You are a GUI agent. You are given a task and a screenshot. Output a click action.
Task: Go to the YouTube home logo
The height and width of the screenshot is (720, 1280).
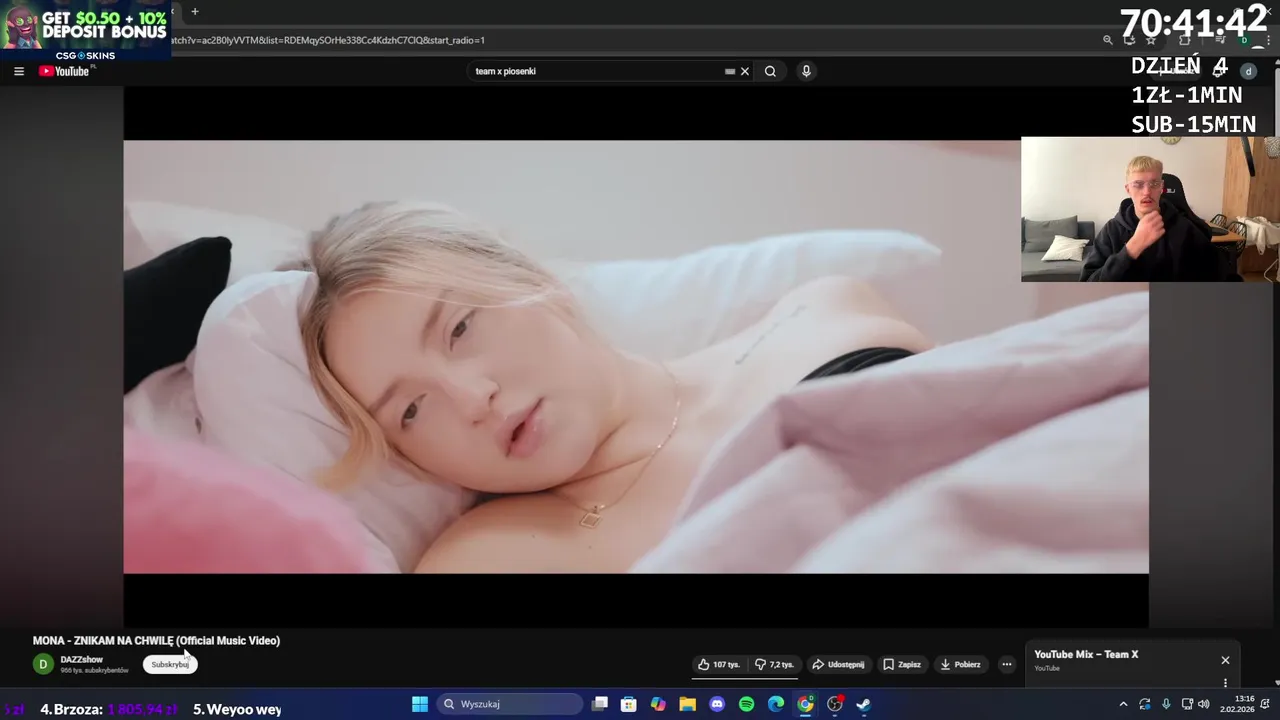click(x=65, y=71)
